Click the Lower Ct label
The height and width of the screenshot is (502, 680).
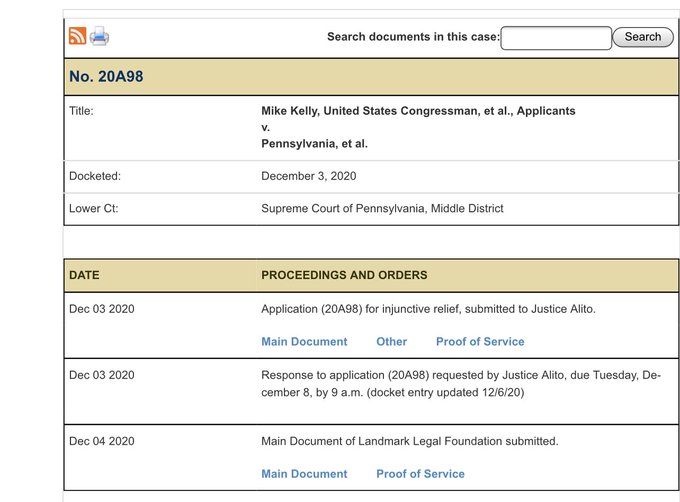click(94, 209)
